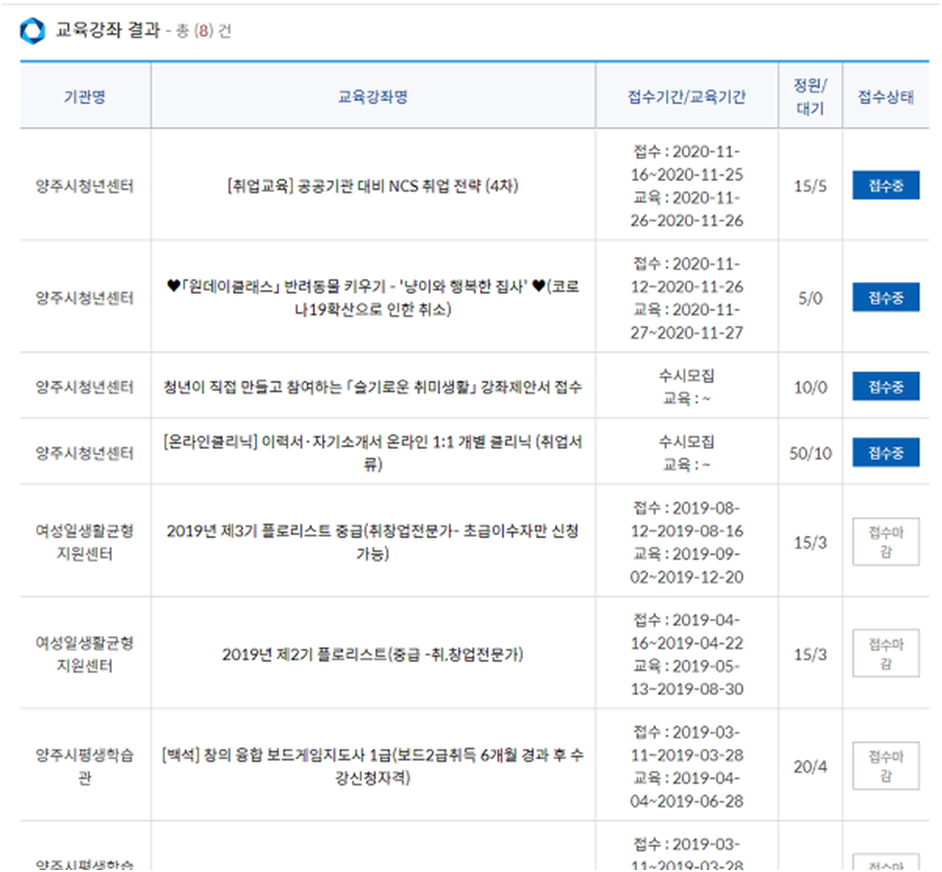Click capacity value 5/0
This screenshot has height=872, width=942.
pos(810,297)
